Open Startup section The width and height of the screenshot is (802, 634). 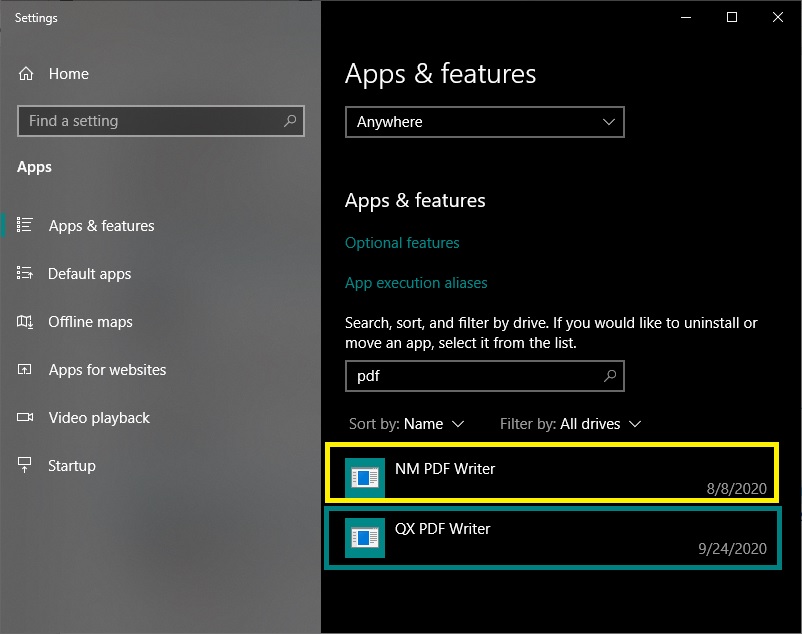pyautogui.click(x=72, y=466)
